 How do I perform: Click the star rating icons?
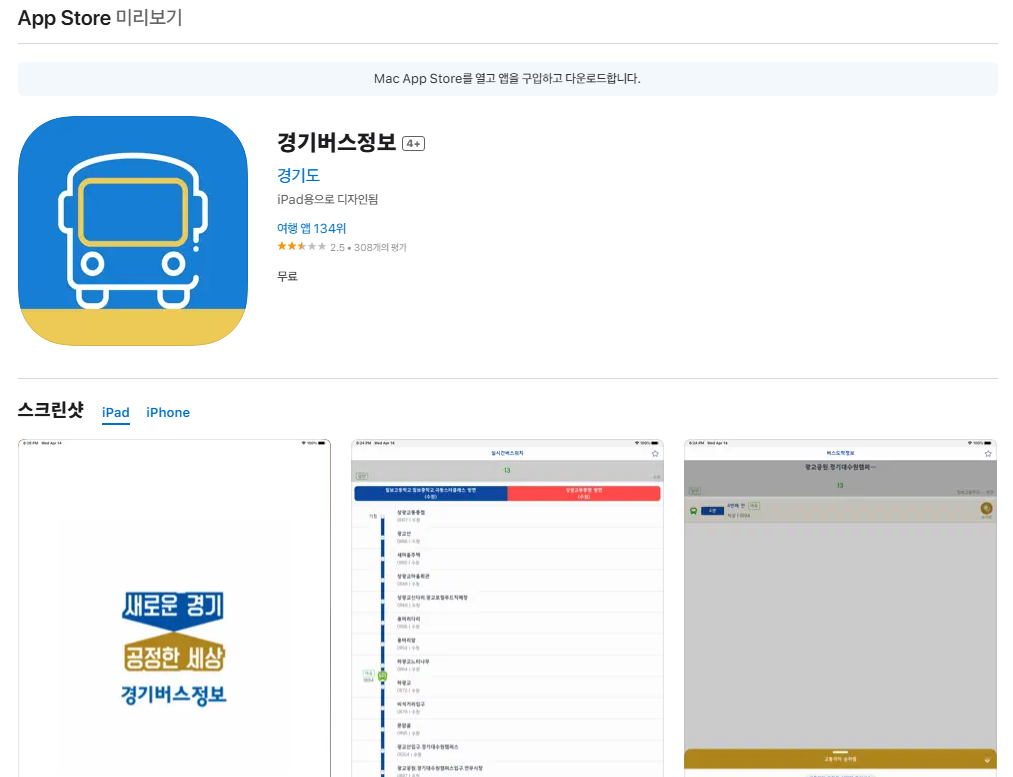click(x=302, y=246)
